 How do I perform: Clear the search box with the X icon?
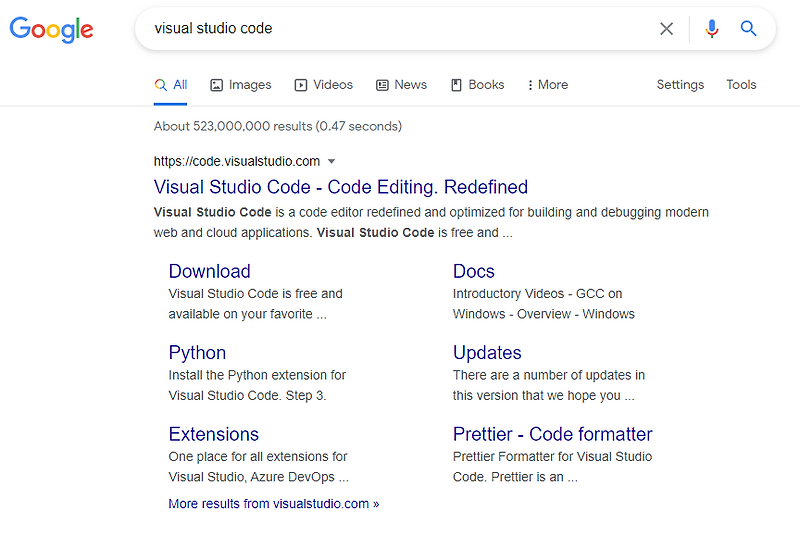point(666,29)
